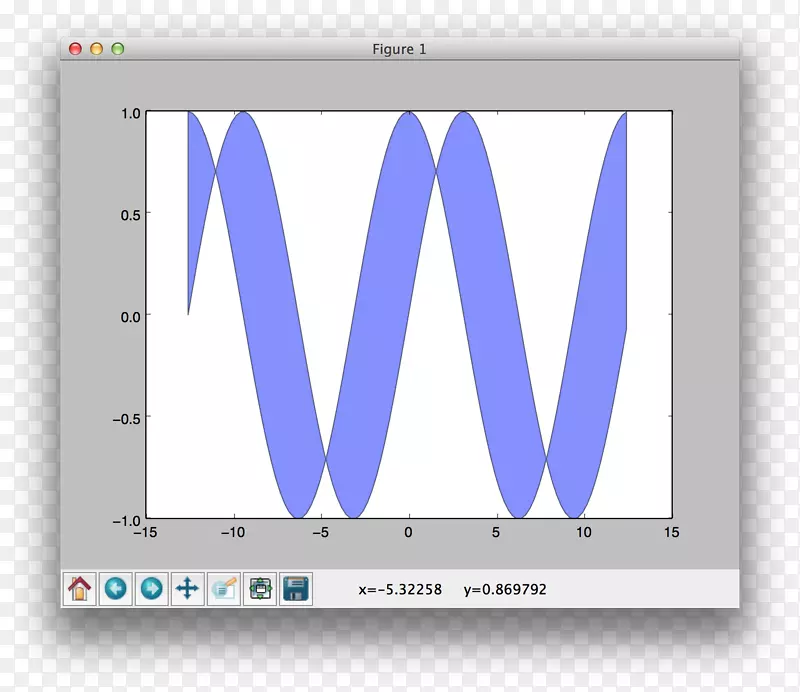800x692 pixels.
Task: Expand the window with the green zoom button
Action: click(119, 48)
